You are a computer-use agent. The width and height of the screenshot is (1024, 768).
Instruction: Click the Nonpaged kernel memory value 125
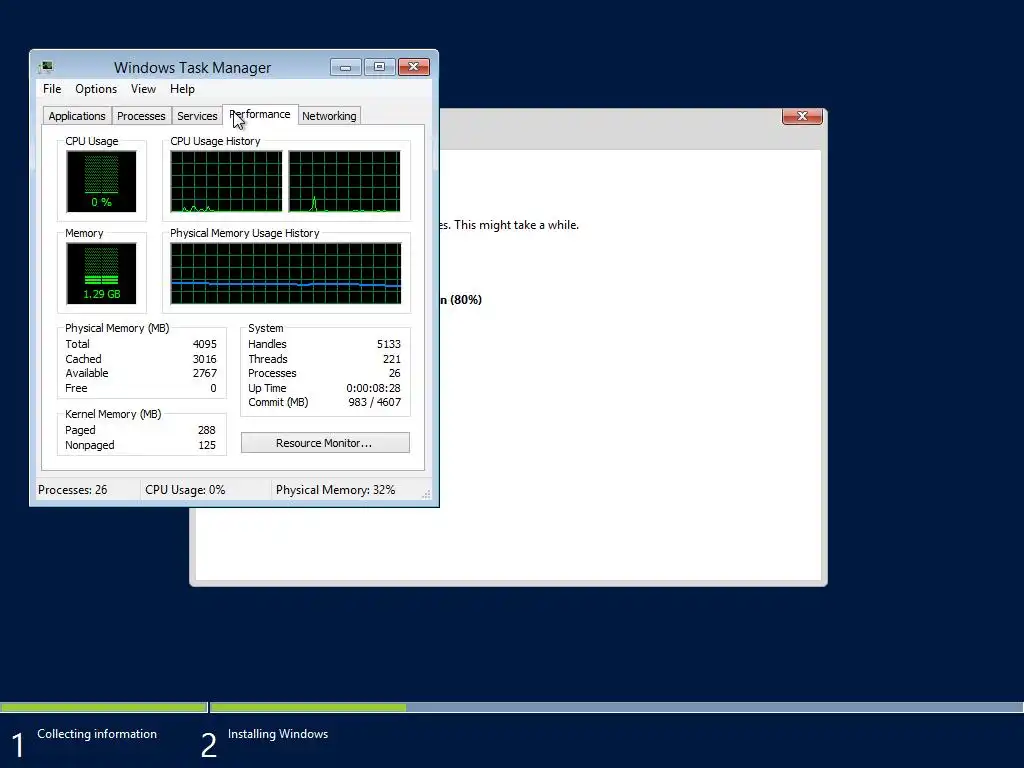206,445
